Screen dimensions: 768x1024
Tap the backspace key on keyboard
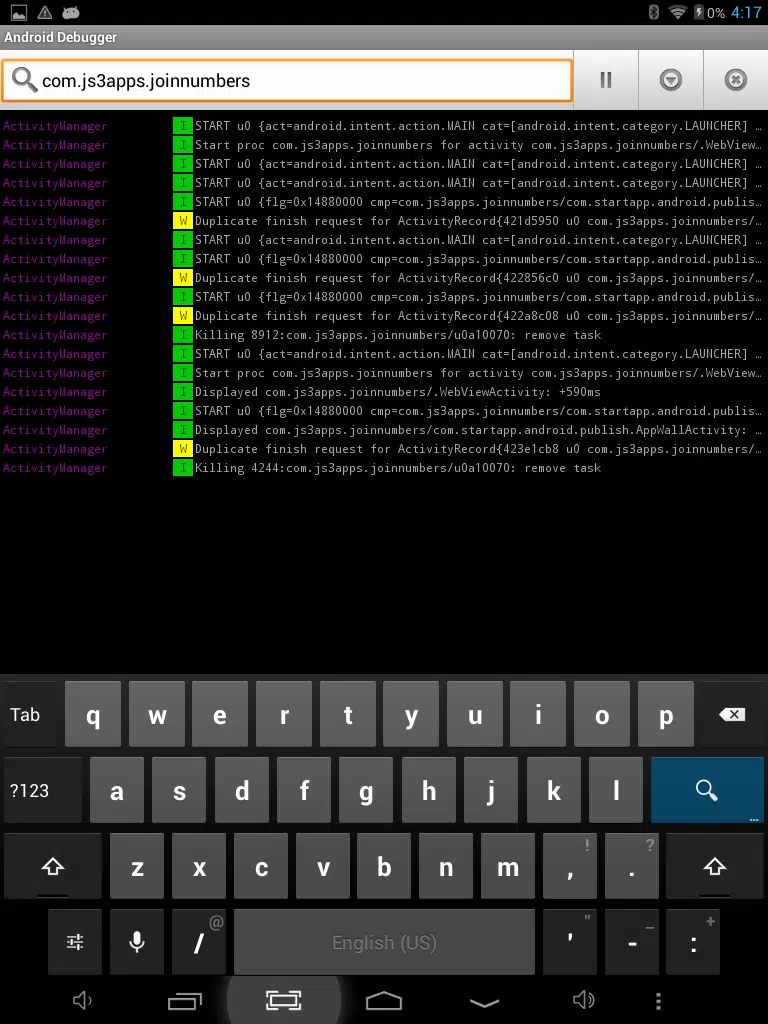coord(731,714)
